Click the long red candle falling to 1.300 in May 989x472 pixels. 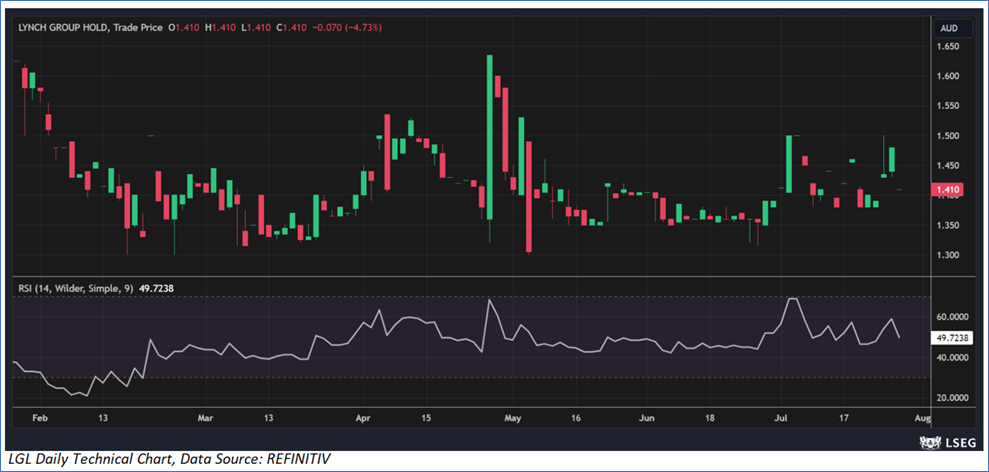529,197
